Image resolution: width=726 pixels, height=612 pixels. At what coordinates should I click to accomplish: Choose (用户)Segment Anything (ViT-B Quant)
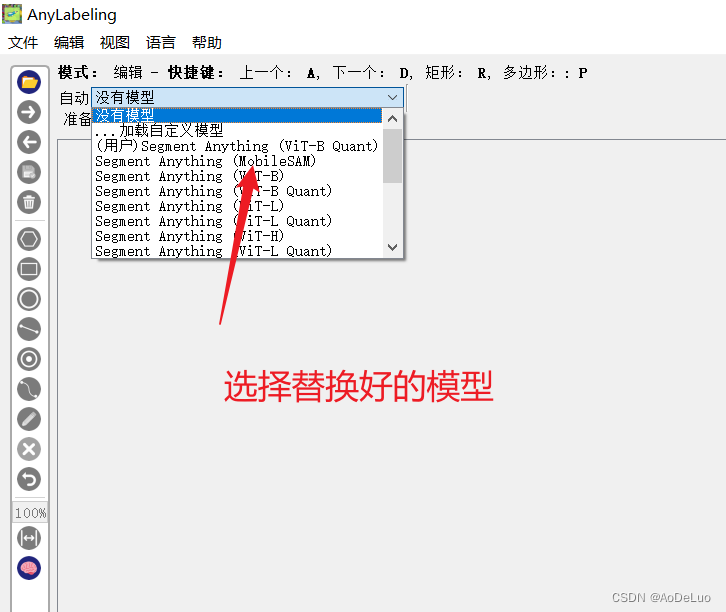tap(237, 146)
